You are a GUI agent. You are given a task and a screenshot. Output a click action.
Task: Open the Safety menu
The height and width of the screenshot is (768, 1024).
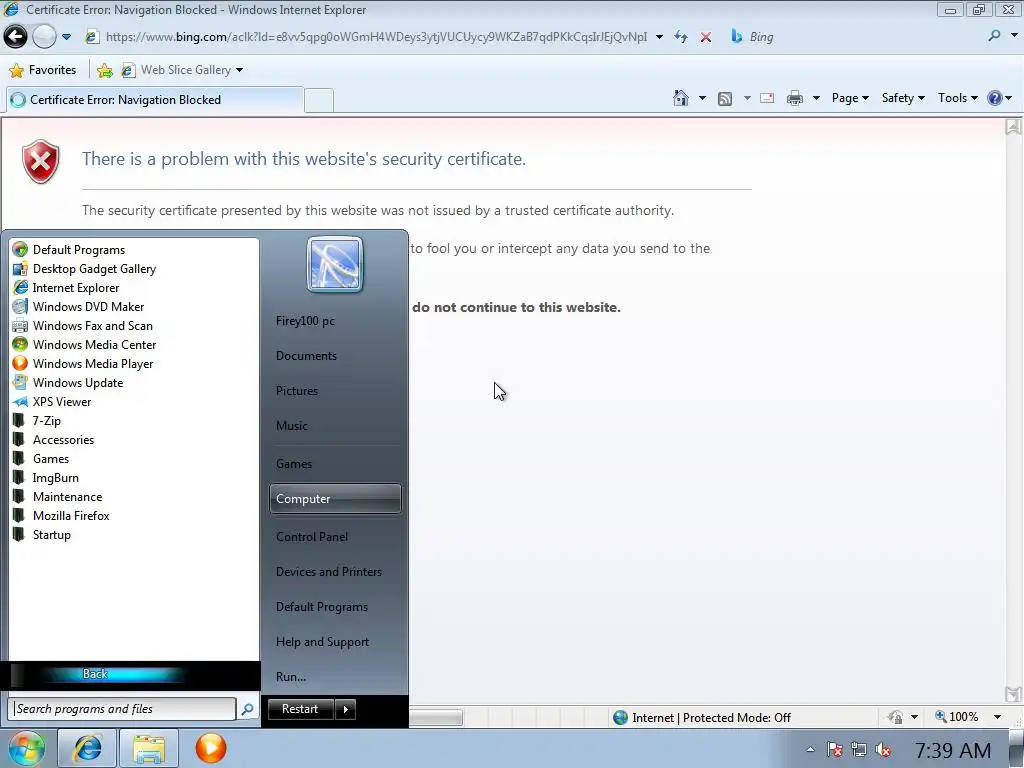903,98
